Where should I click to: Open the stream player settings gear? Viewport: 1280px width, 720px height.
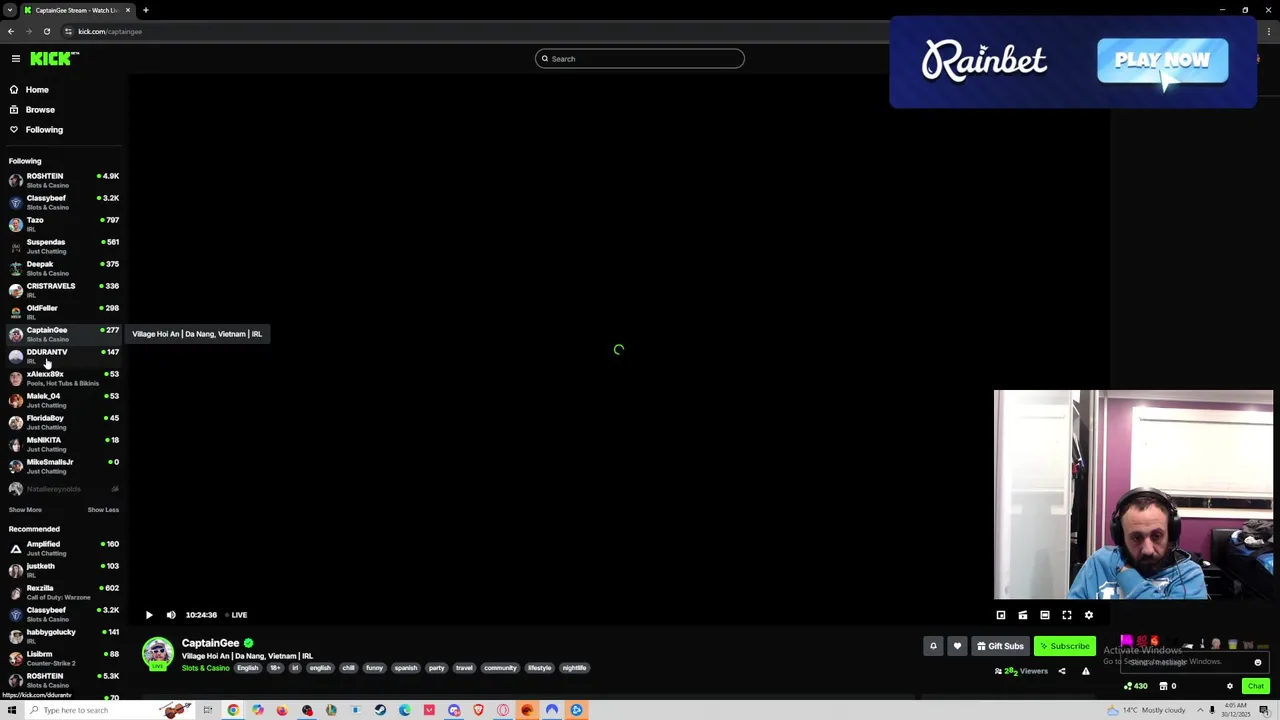[x=1089, y=615]
